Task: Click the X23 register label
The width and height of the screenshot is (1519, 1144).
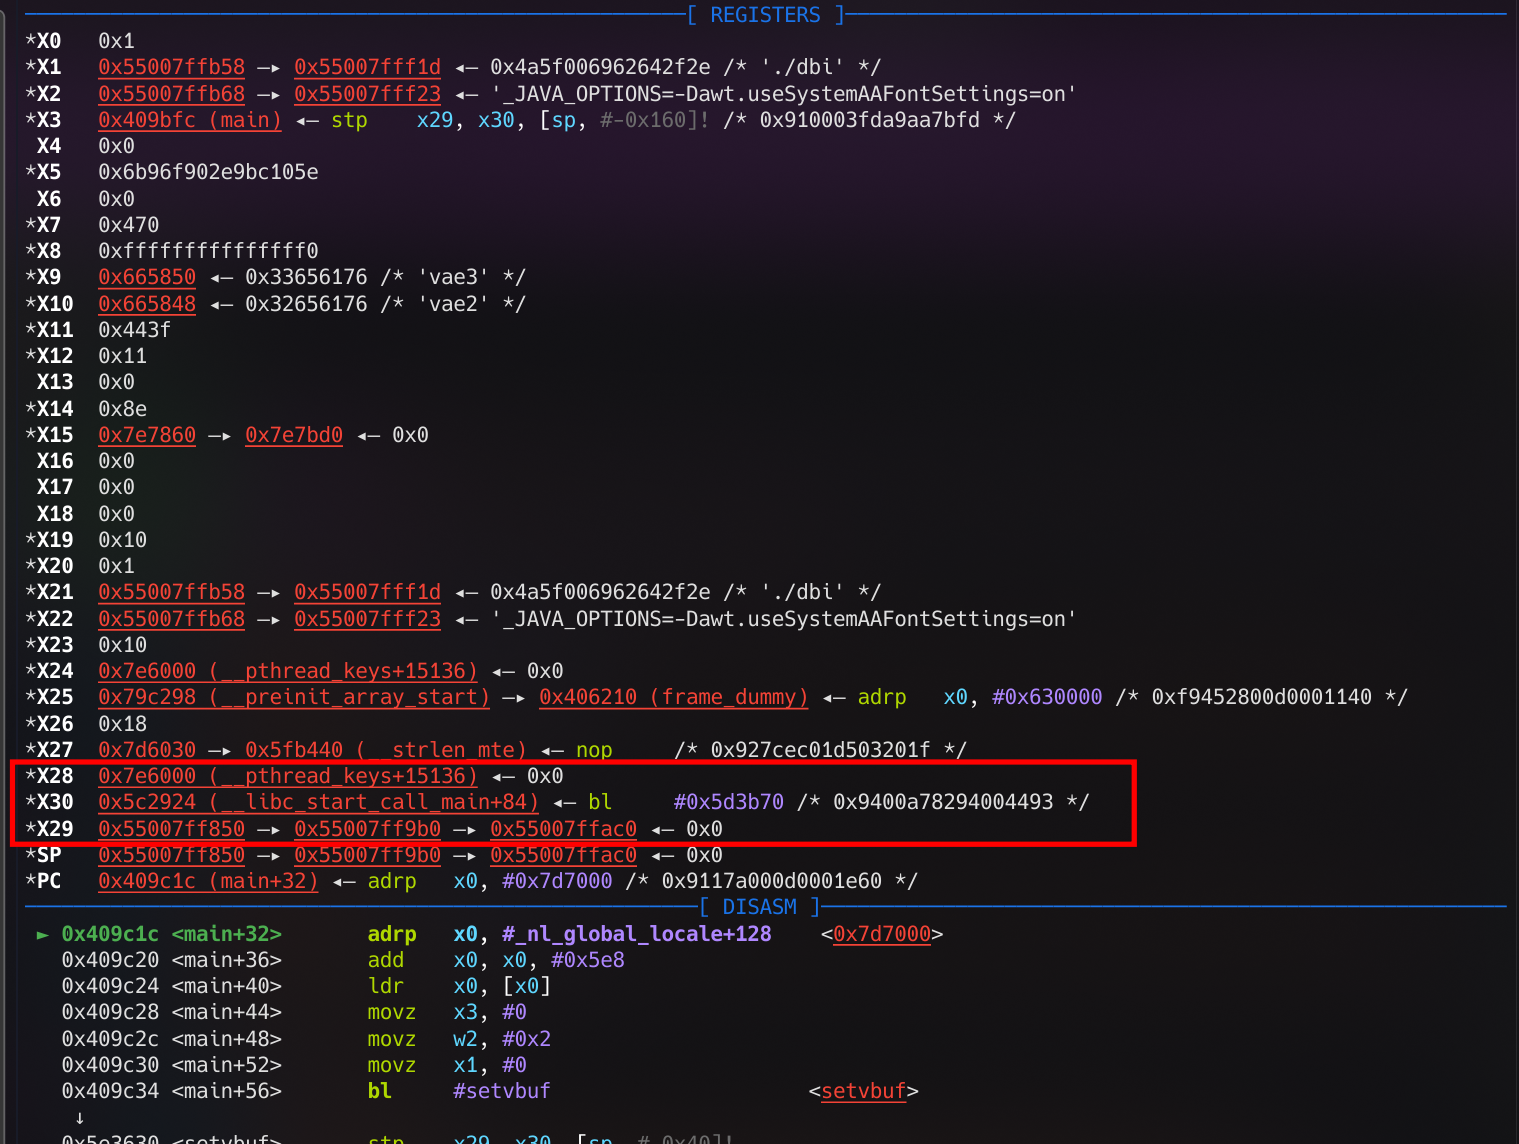Action: (55, 645)
